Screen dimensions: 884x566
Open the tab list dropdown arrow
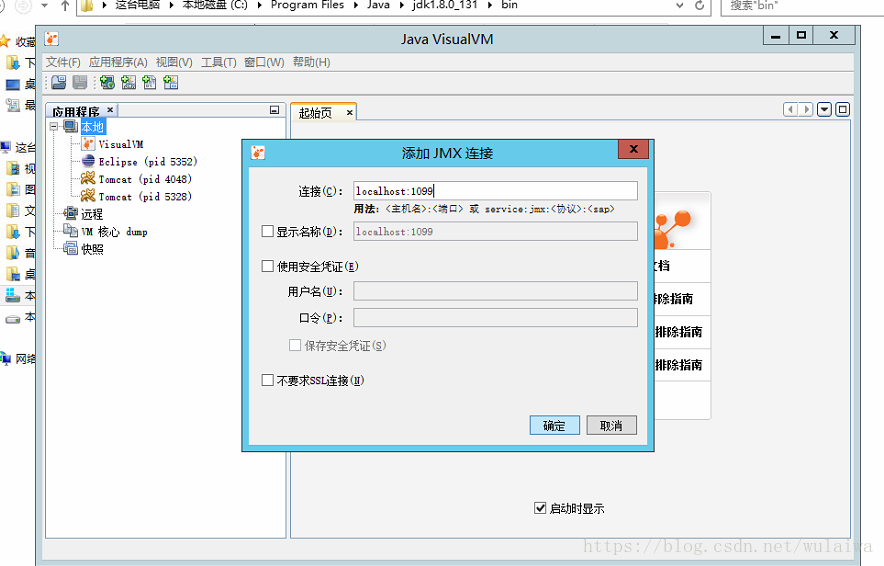[x=824, y=109]
